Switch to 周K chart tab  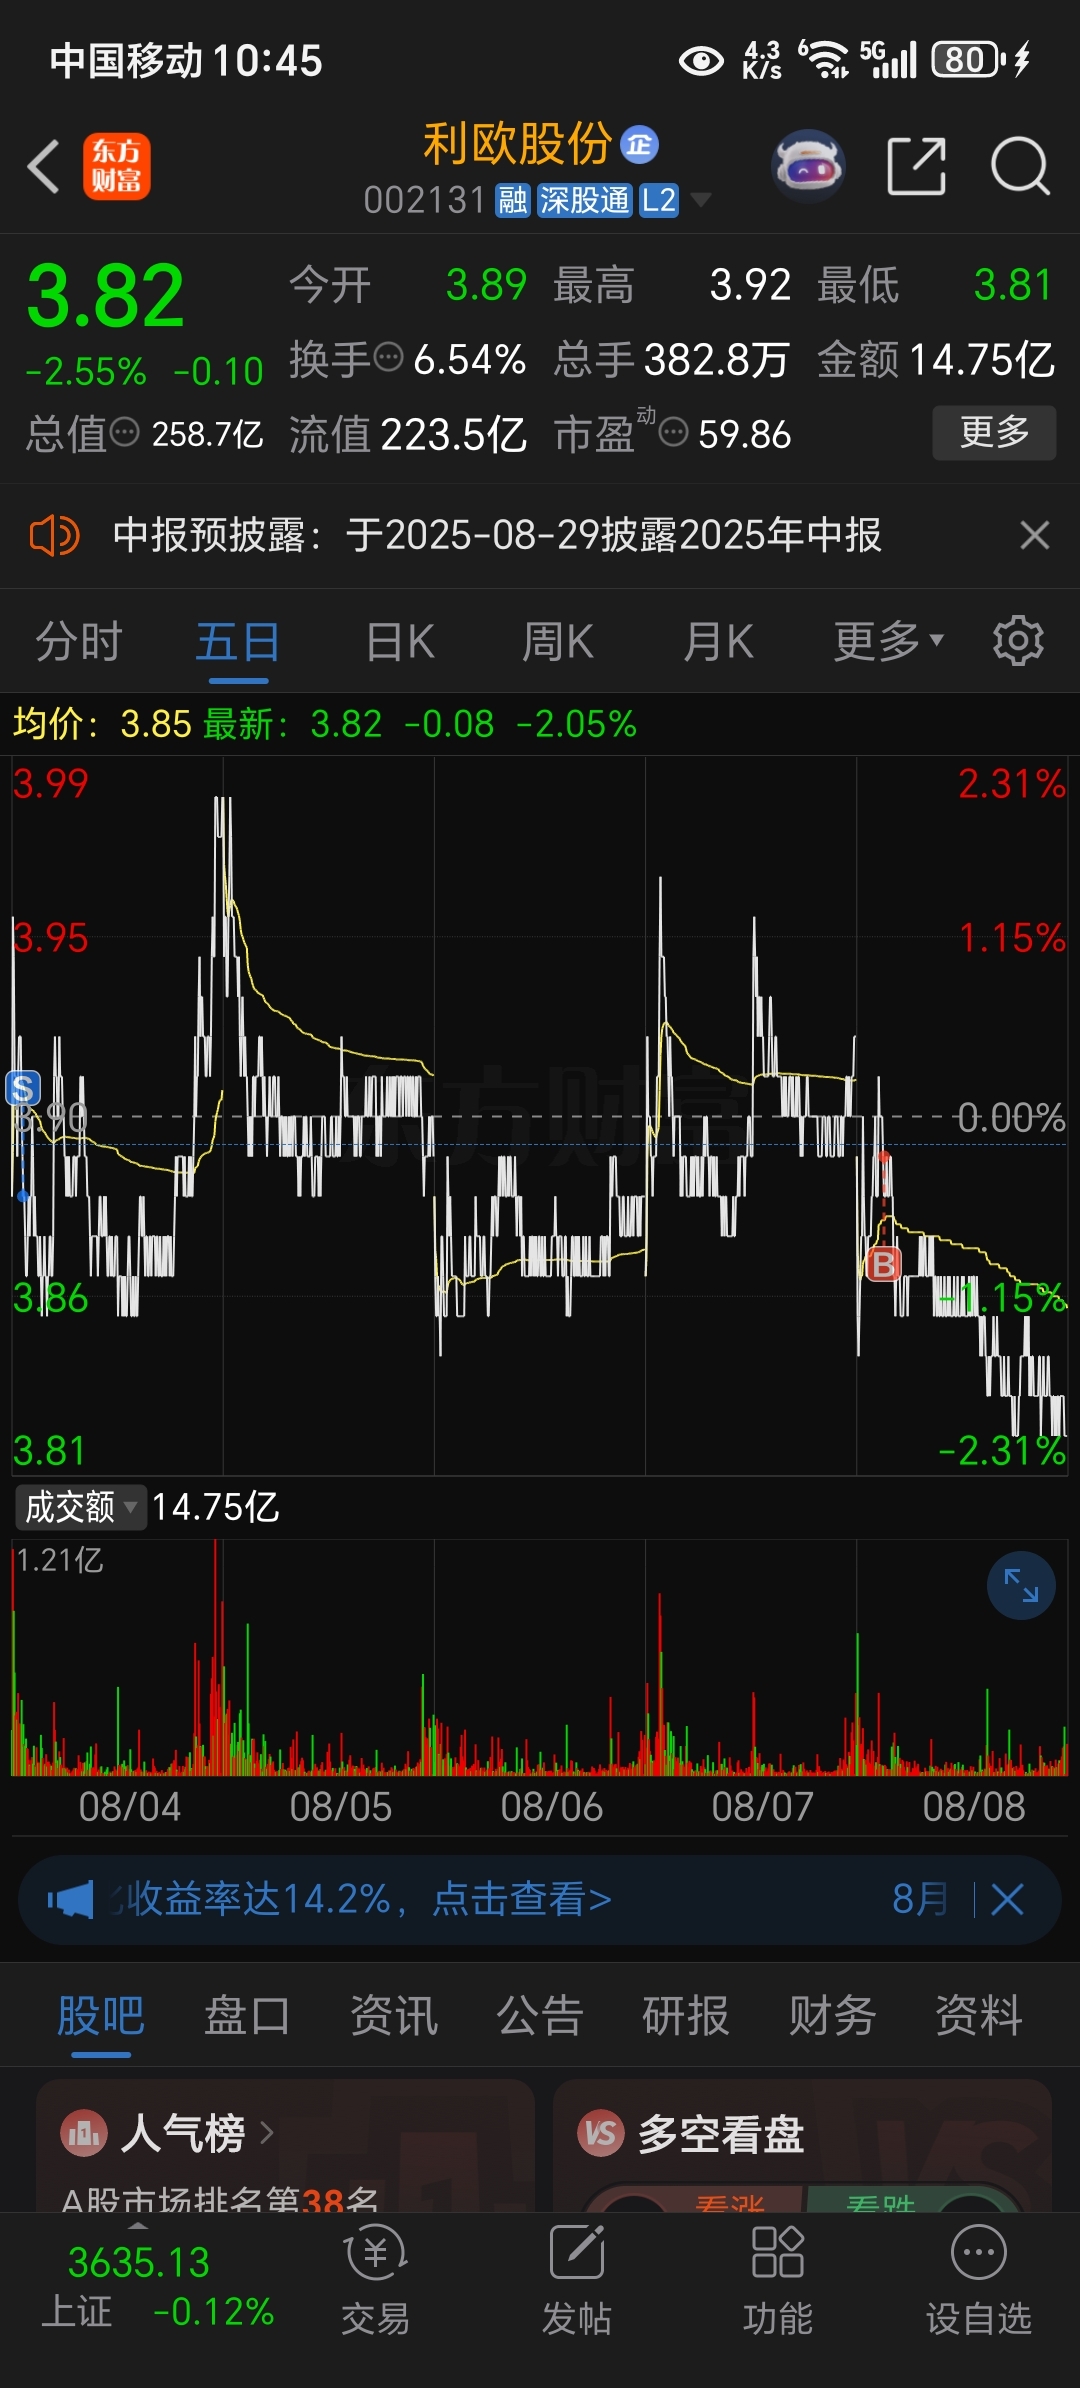click(x=558, y=642)
